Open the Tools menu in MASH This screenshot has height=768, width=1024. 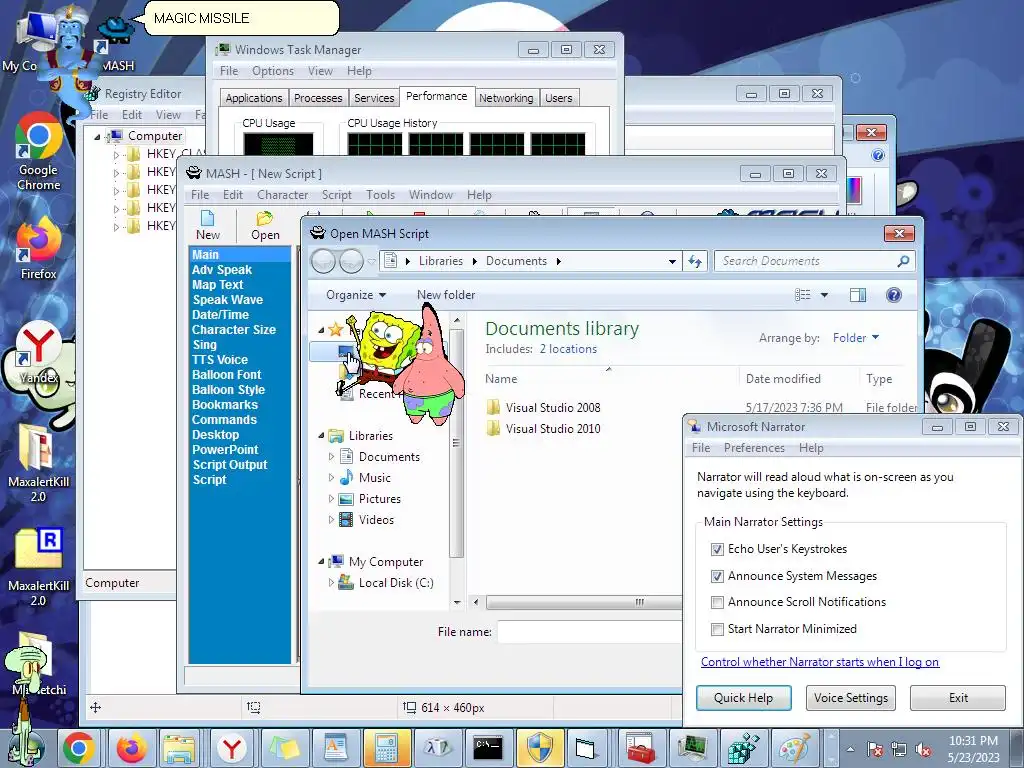pyautogui.click(x=380, y=195)
